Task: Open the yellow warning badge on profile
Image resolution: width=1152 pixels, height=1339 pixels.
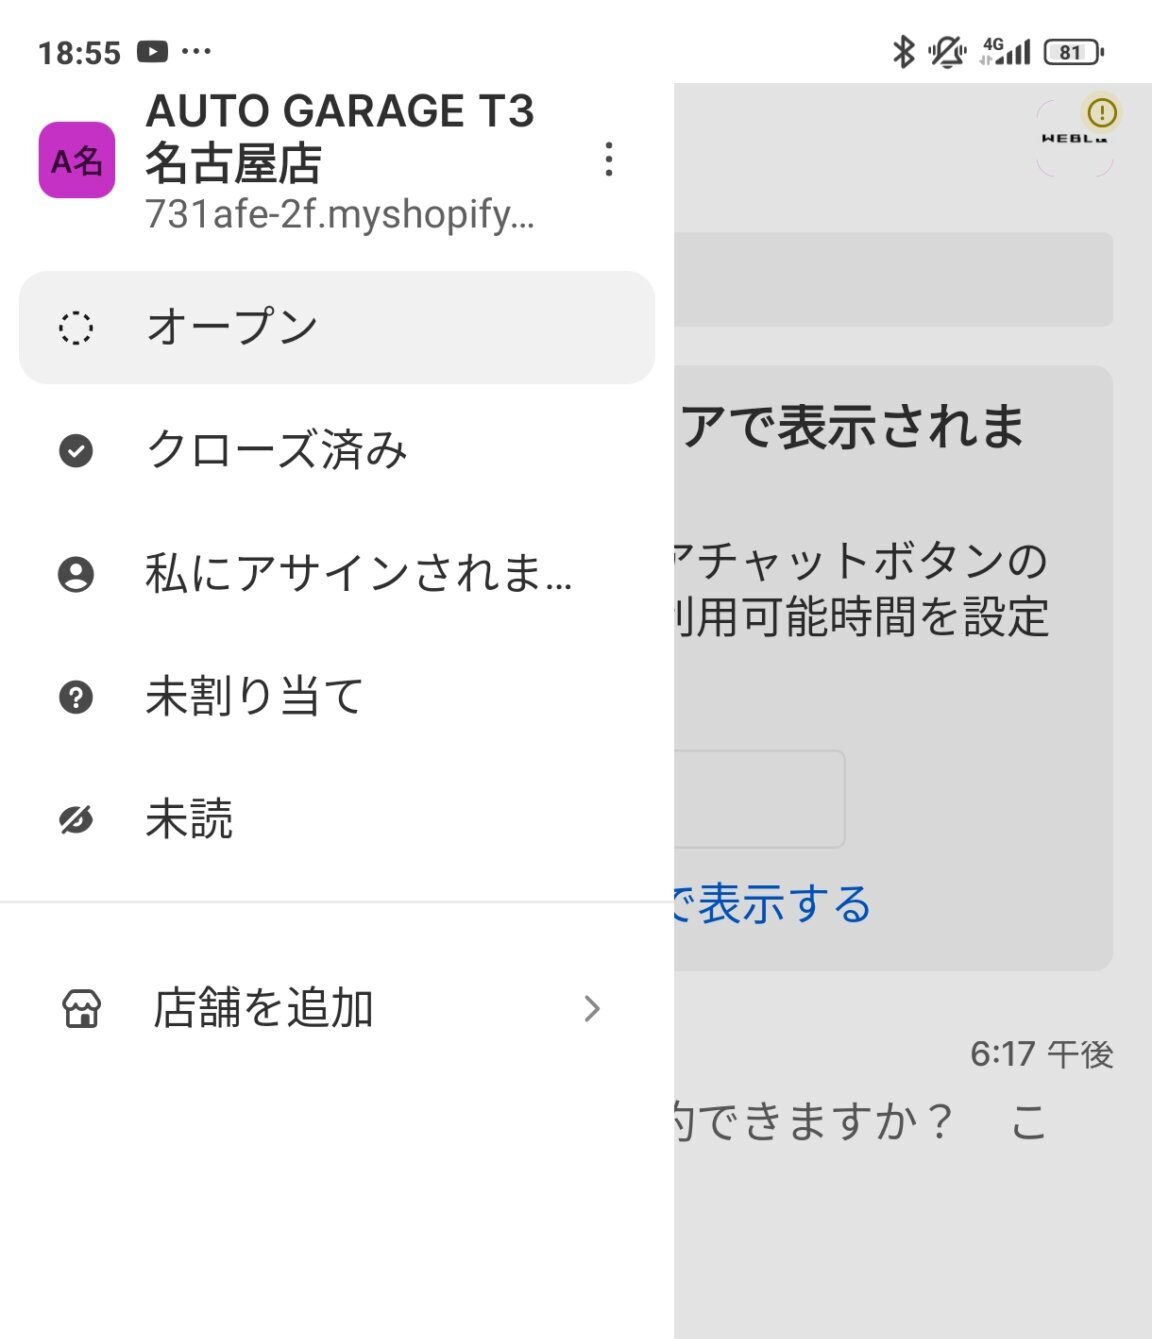Action: 1102,112
